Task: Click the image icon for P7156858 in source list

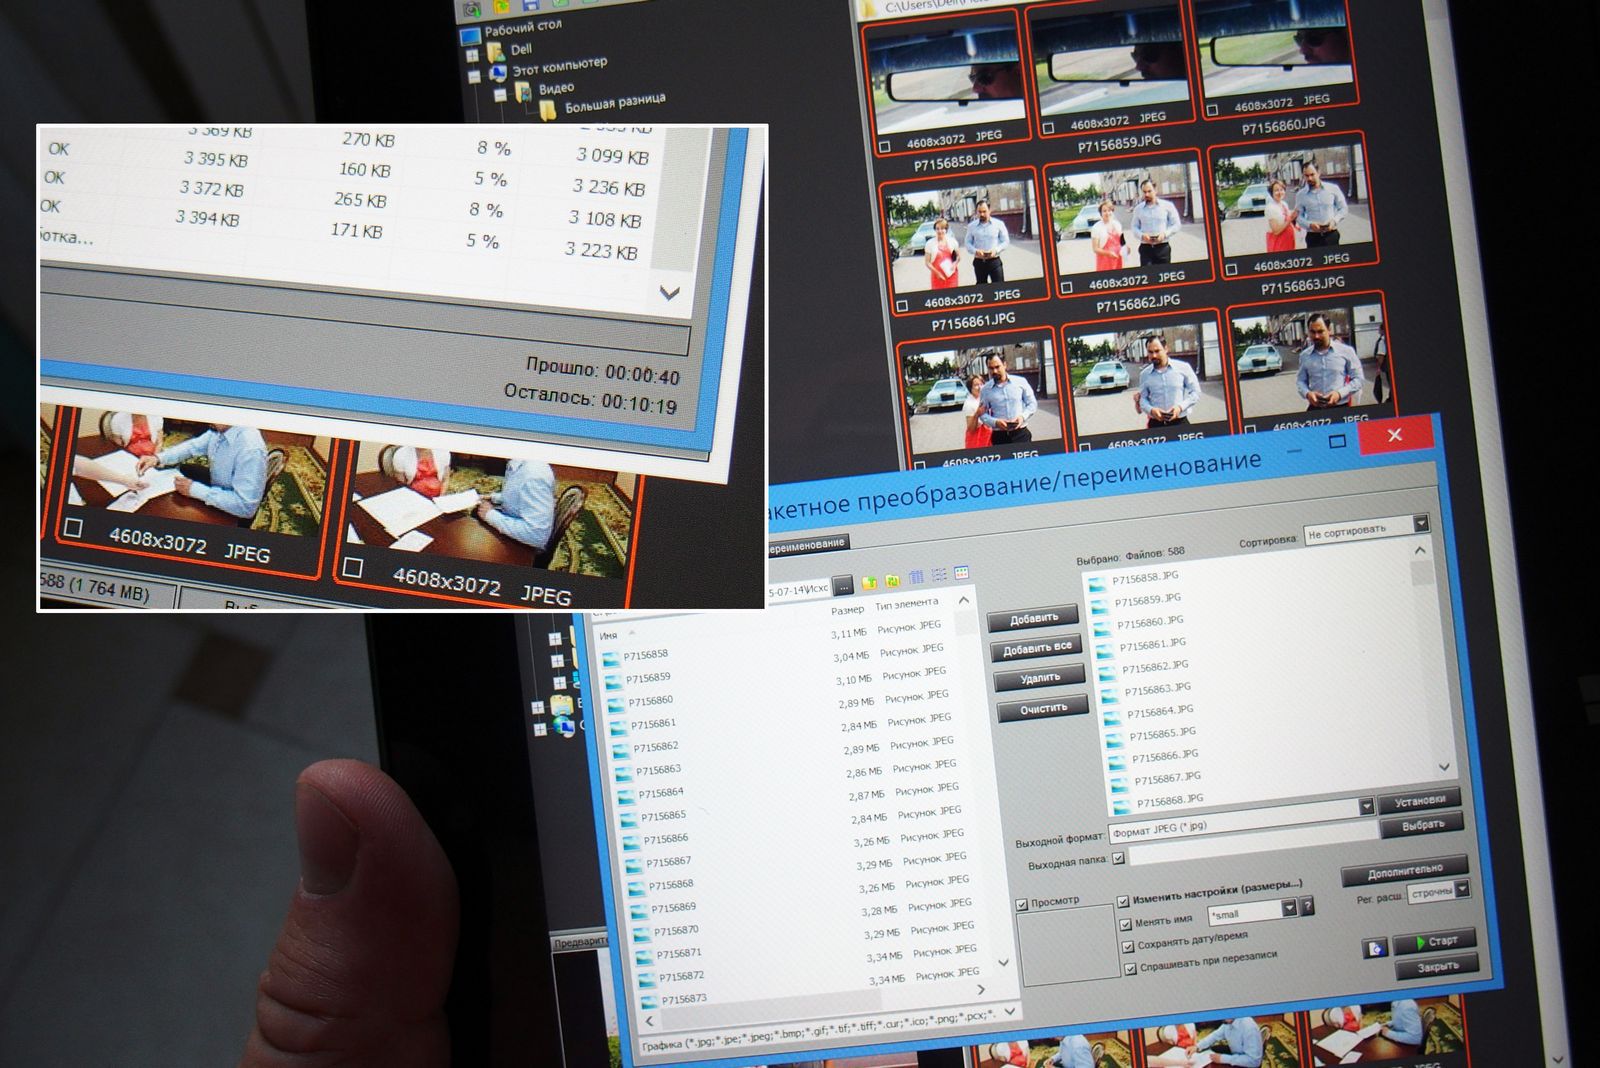Action: (611, 658)
